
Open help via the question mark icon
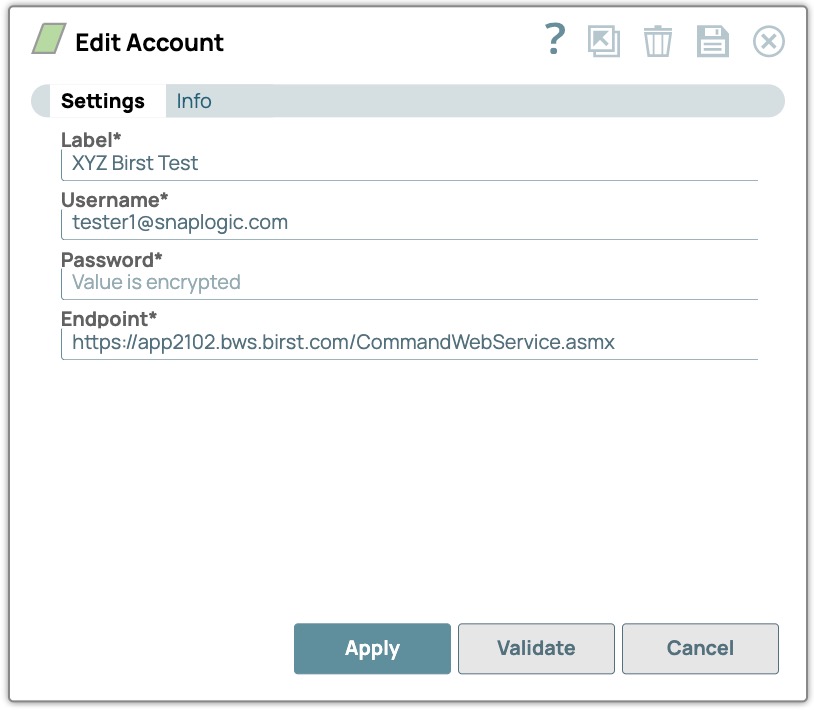coord(553,41)
